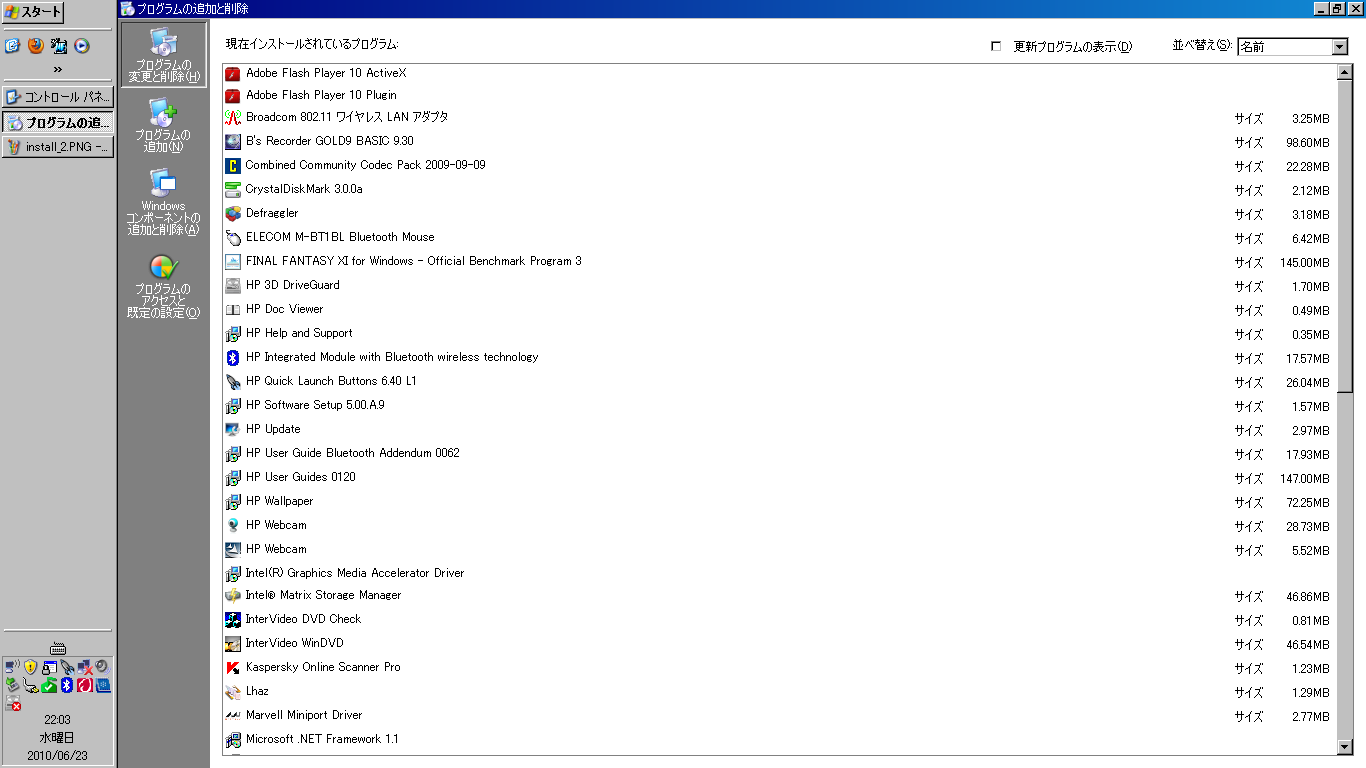The height and width of the screenshot is (768, 1366).
Task: Click the Kaspersky Online Scanner Pro icon
Action: click(233, 668)
